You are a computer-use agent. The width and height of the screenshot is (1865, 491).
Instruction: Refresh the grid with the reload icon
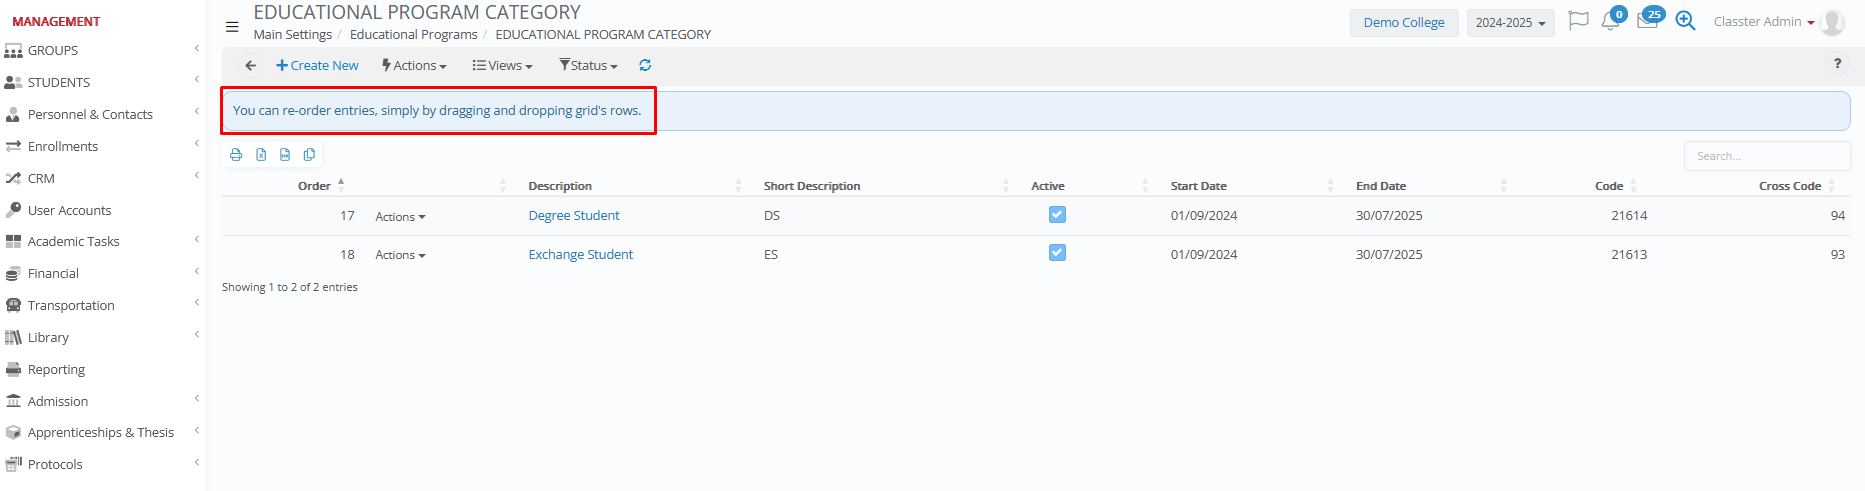(645, 66)
